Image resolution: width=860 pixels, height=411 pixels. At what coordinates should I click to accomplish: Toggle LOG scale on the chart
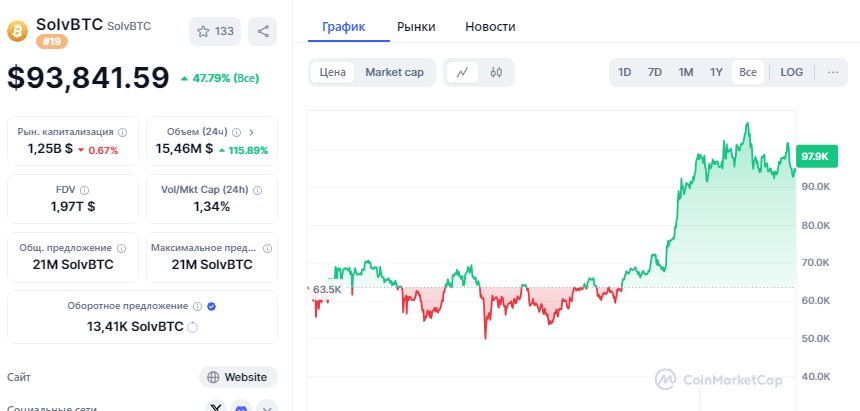(x=791, y=72)
